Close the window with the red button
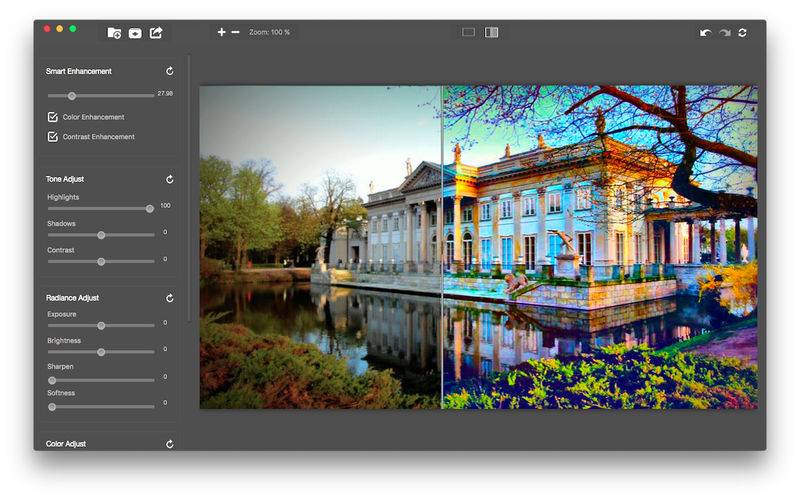Image resolution: width=800 pixels, height=500 pixels. tap(47, 29)
